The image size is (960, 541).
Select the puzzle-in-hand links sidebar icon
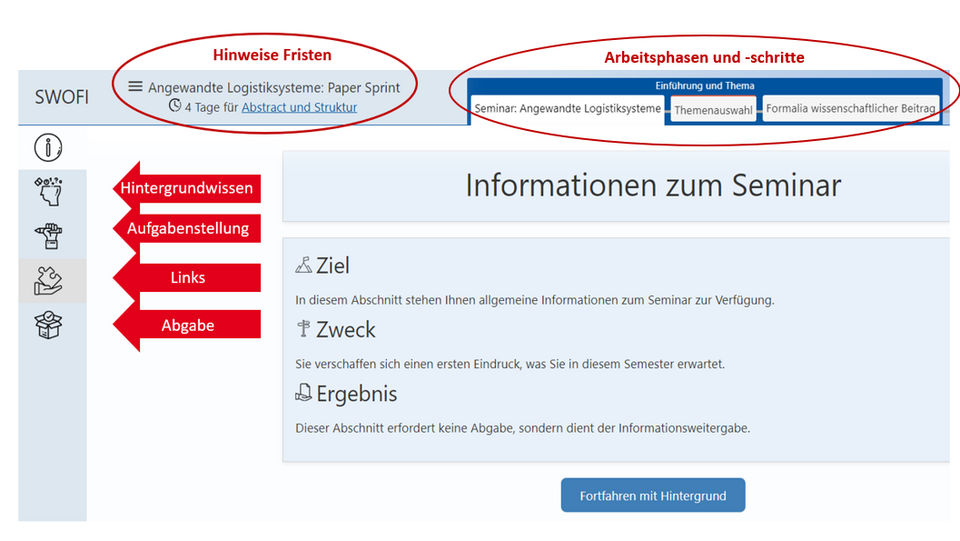(x=49, y=281)
